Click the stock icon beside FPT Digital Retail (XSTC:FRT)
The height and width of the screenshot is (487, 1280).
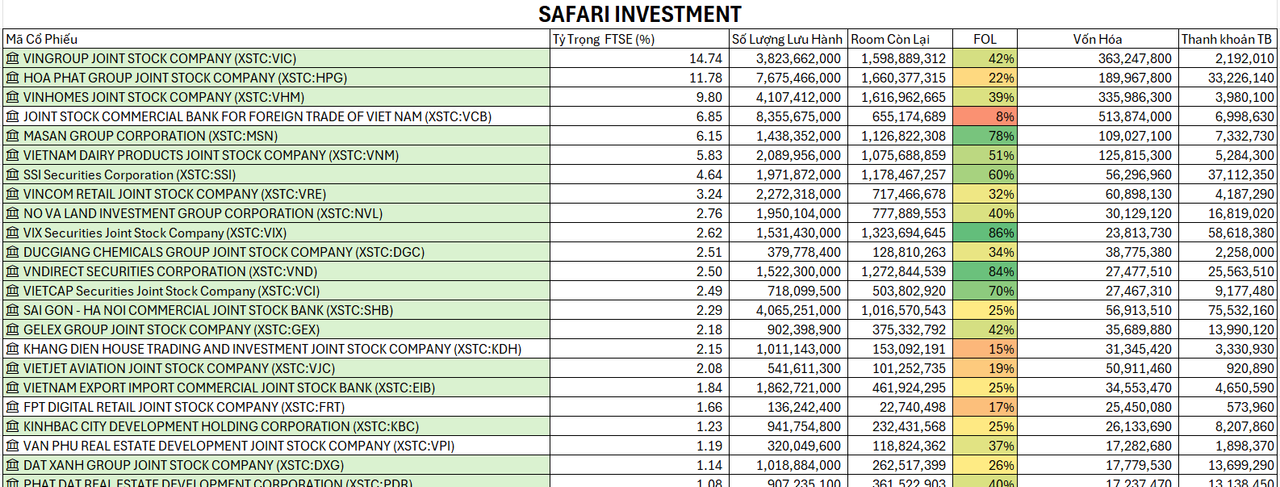coord(13,407)
